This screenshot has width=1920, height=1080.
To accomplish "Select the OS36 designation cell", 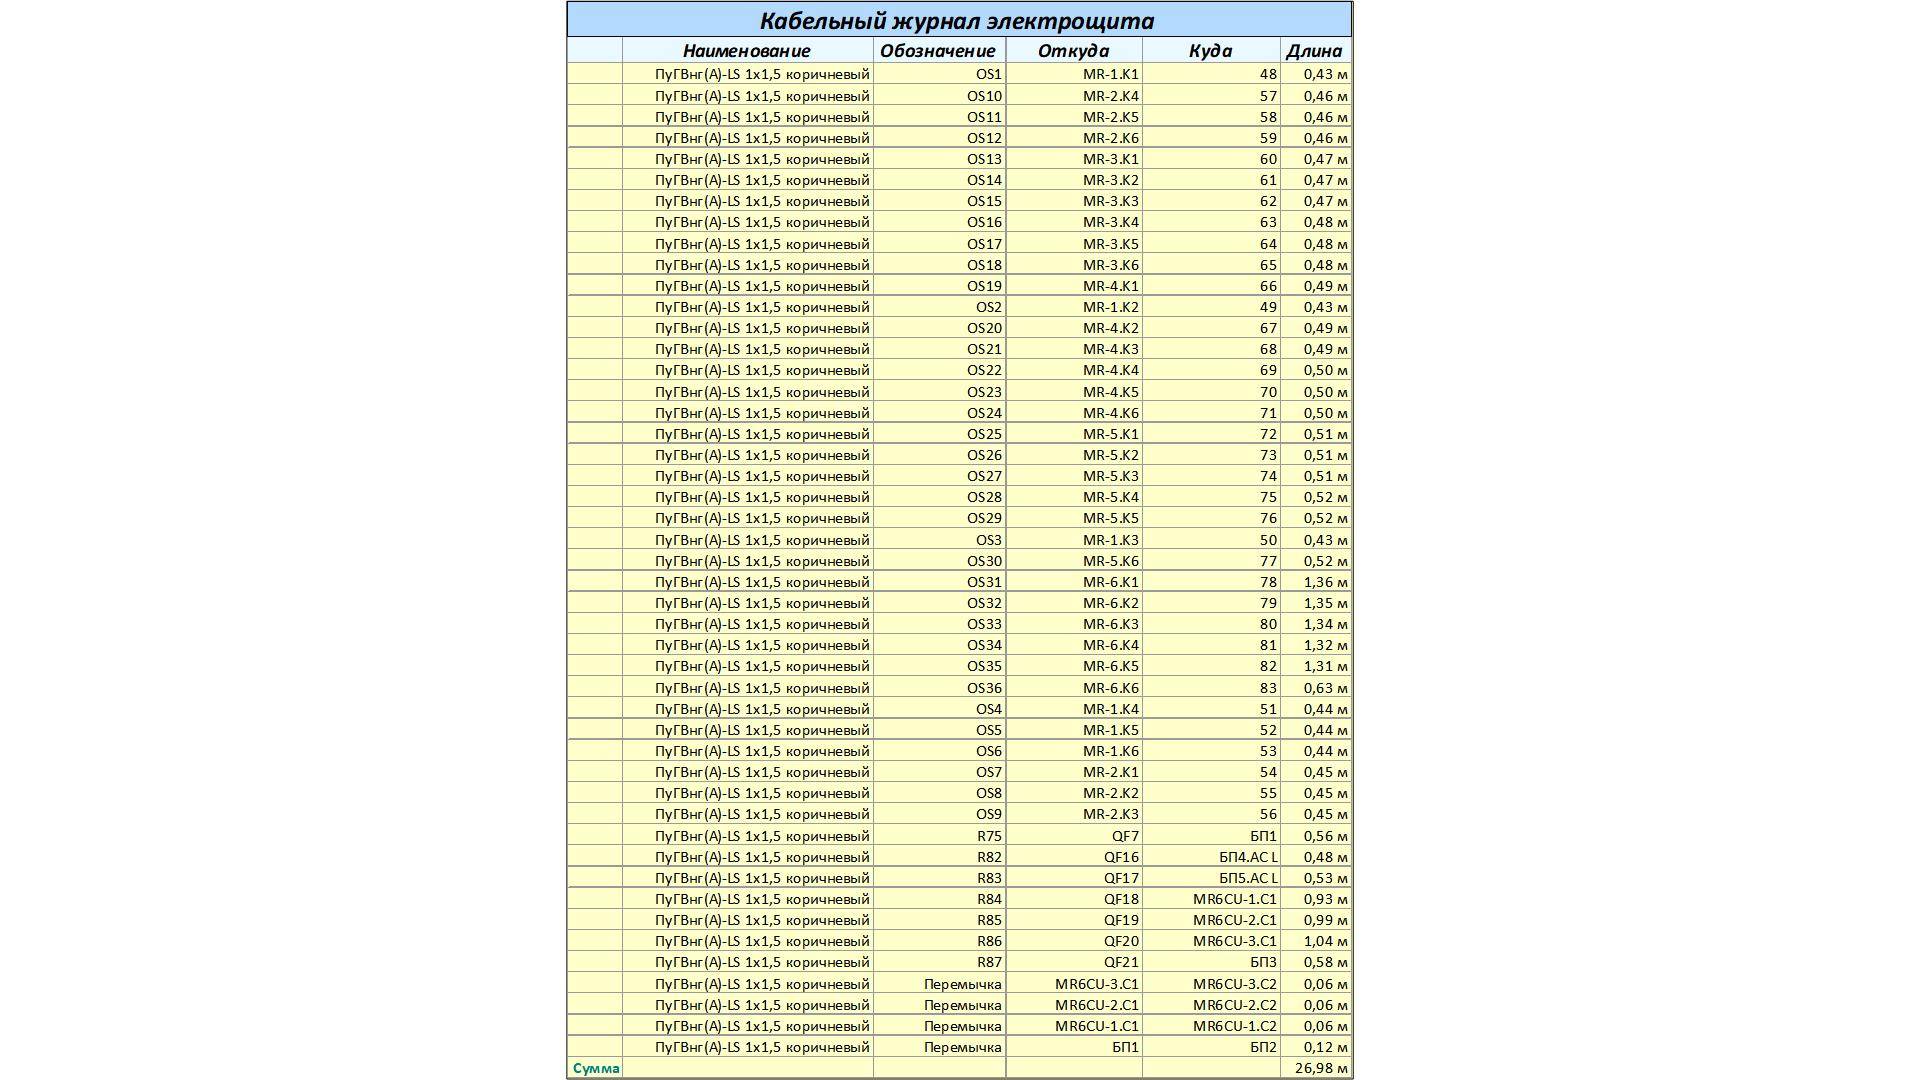I will pyautogui.click(x=984, y=688).
